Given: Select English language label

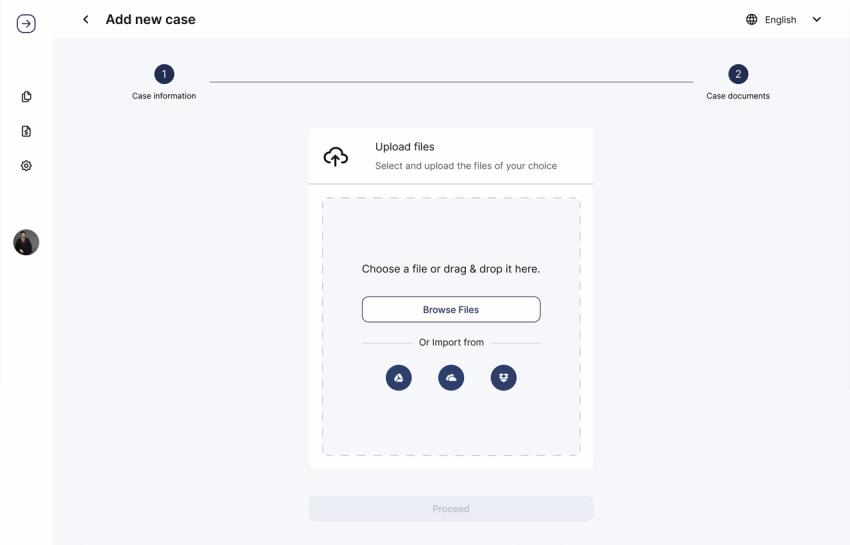Looking at the screenshot, I should (780, 20).
